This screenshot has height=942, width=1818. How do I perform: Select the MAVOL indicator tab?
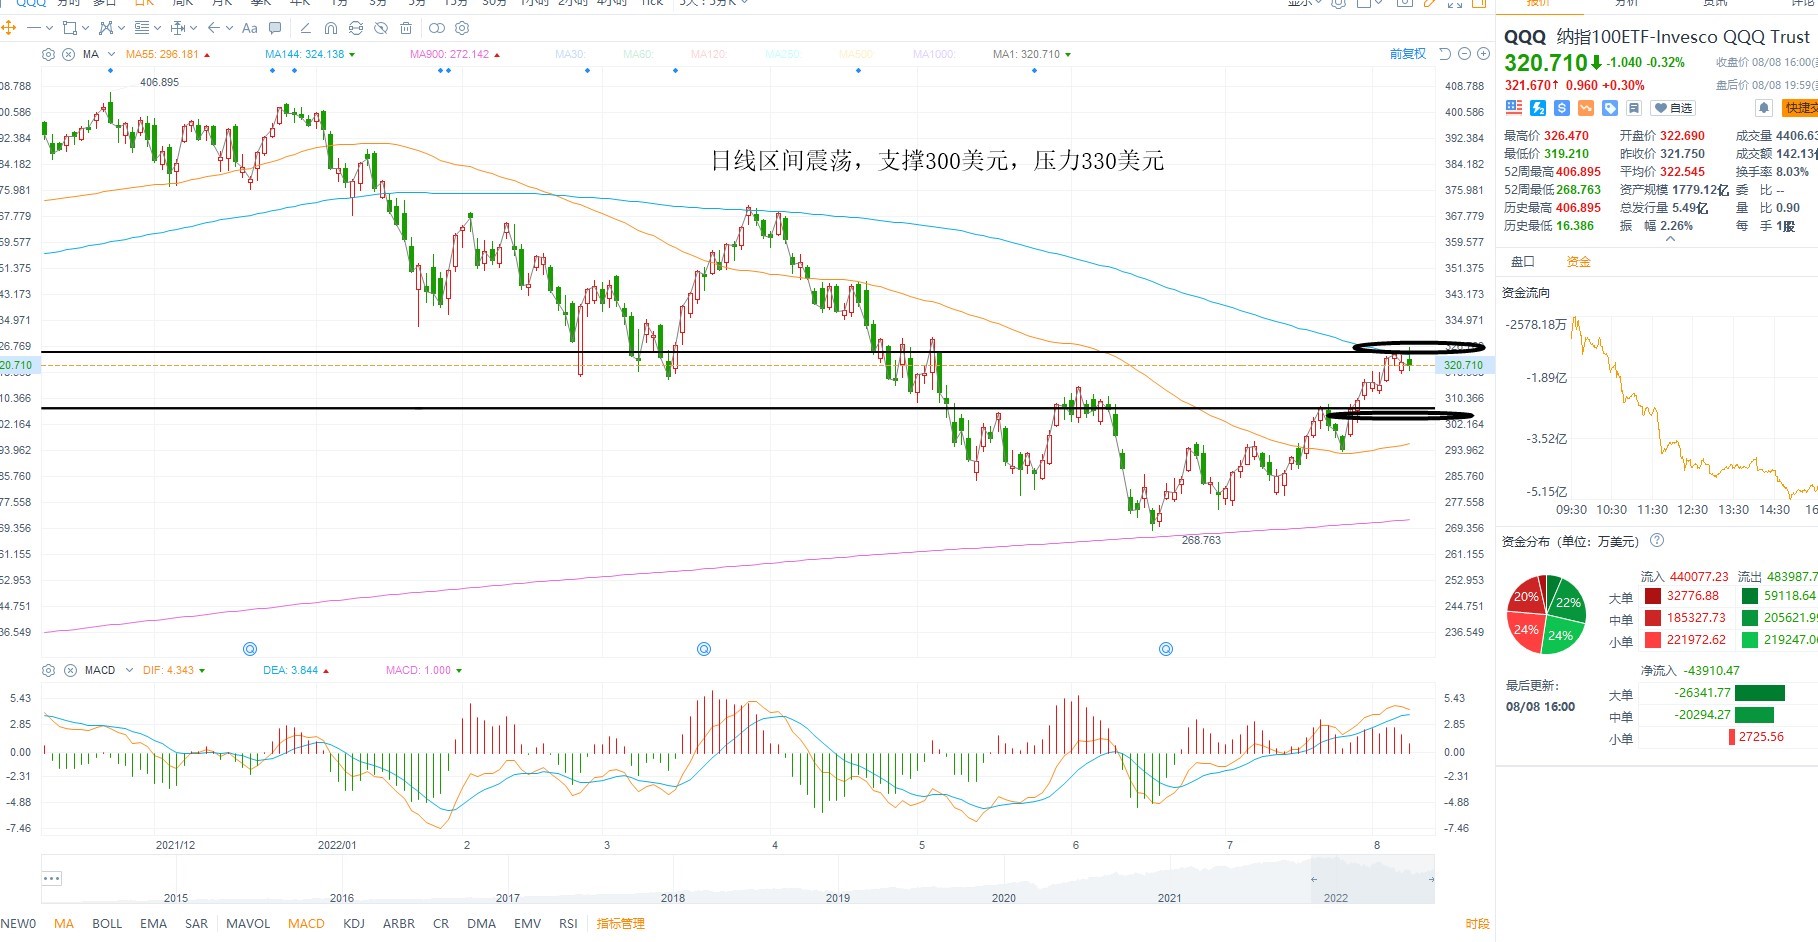coord(248,924)
